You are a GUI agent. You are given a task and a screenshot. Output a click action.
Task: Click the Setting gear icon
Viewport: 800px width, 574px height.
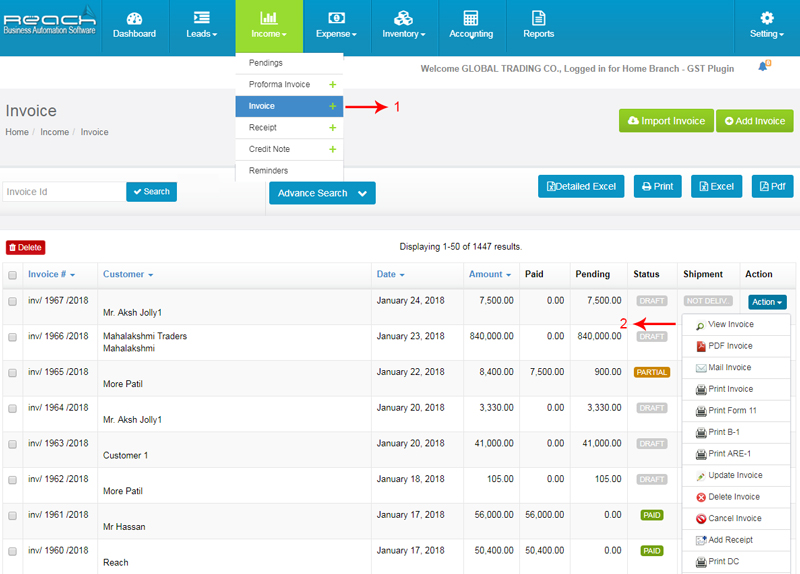[767, 18]
